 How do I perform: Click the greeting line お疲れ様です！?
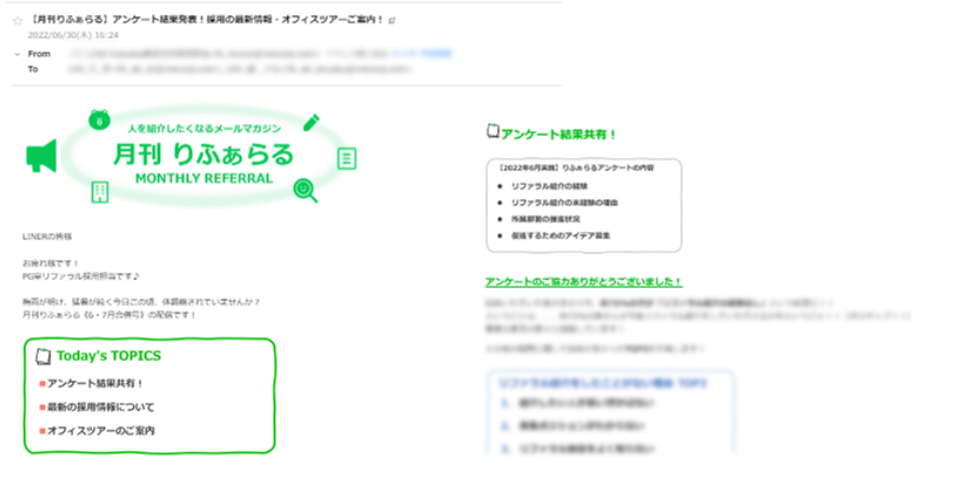[50, 263]
